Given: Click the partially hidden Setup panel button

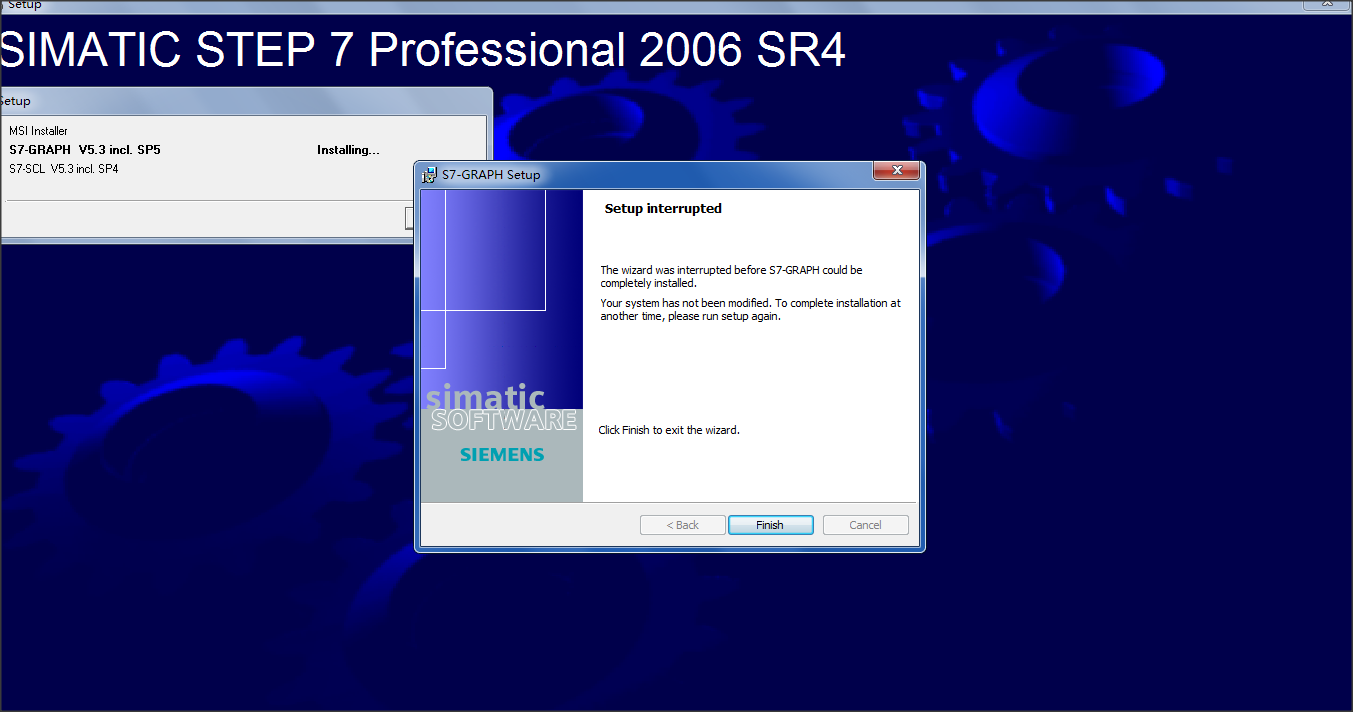Looking at the screenshot, I should click(x=409, y=218).
